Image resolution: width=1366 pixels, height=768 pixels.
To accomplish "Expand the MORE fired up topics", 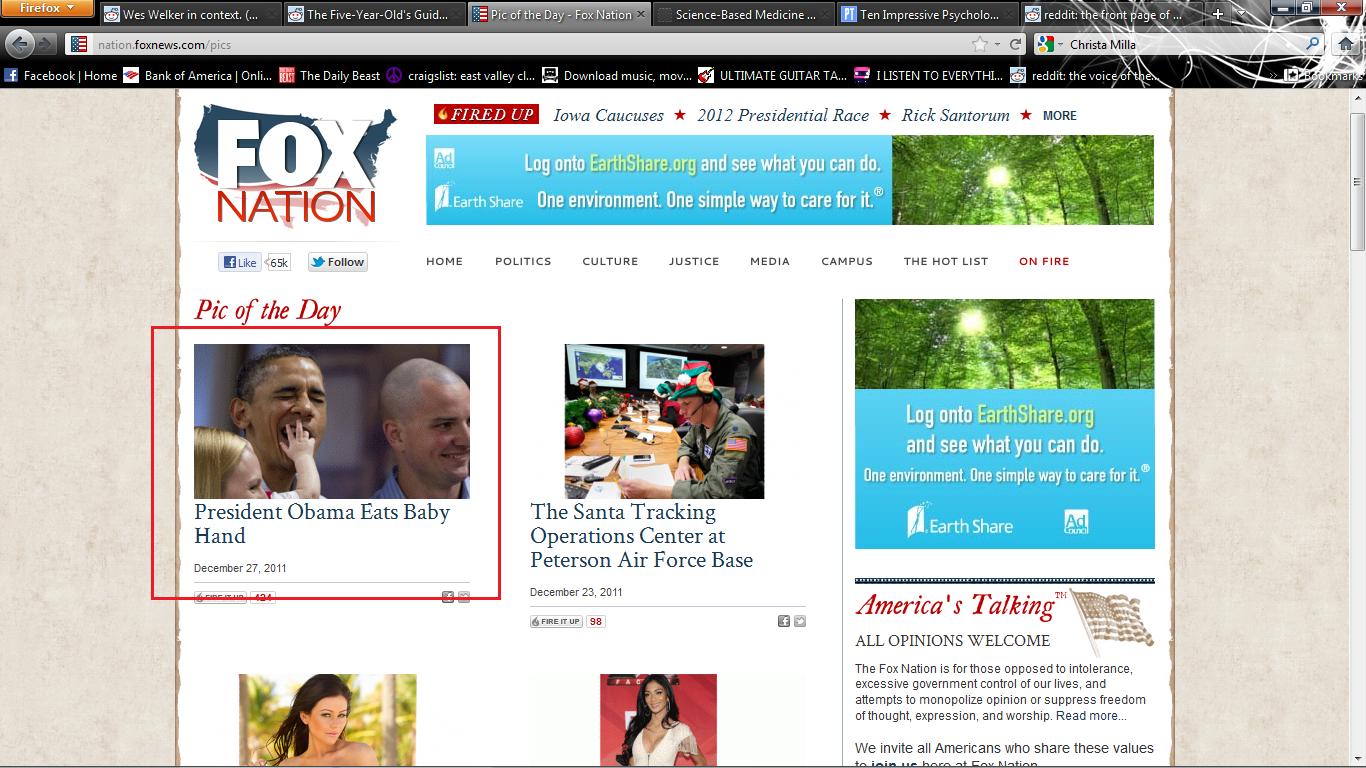I will (x=1060, y=116).
